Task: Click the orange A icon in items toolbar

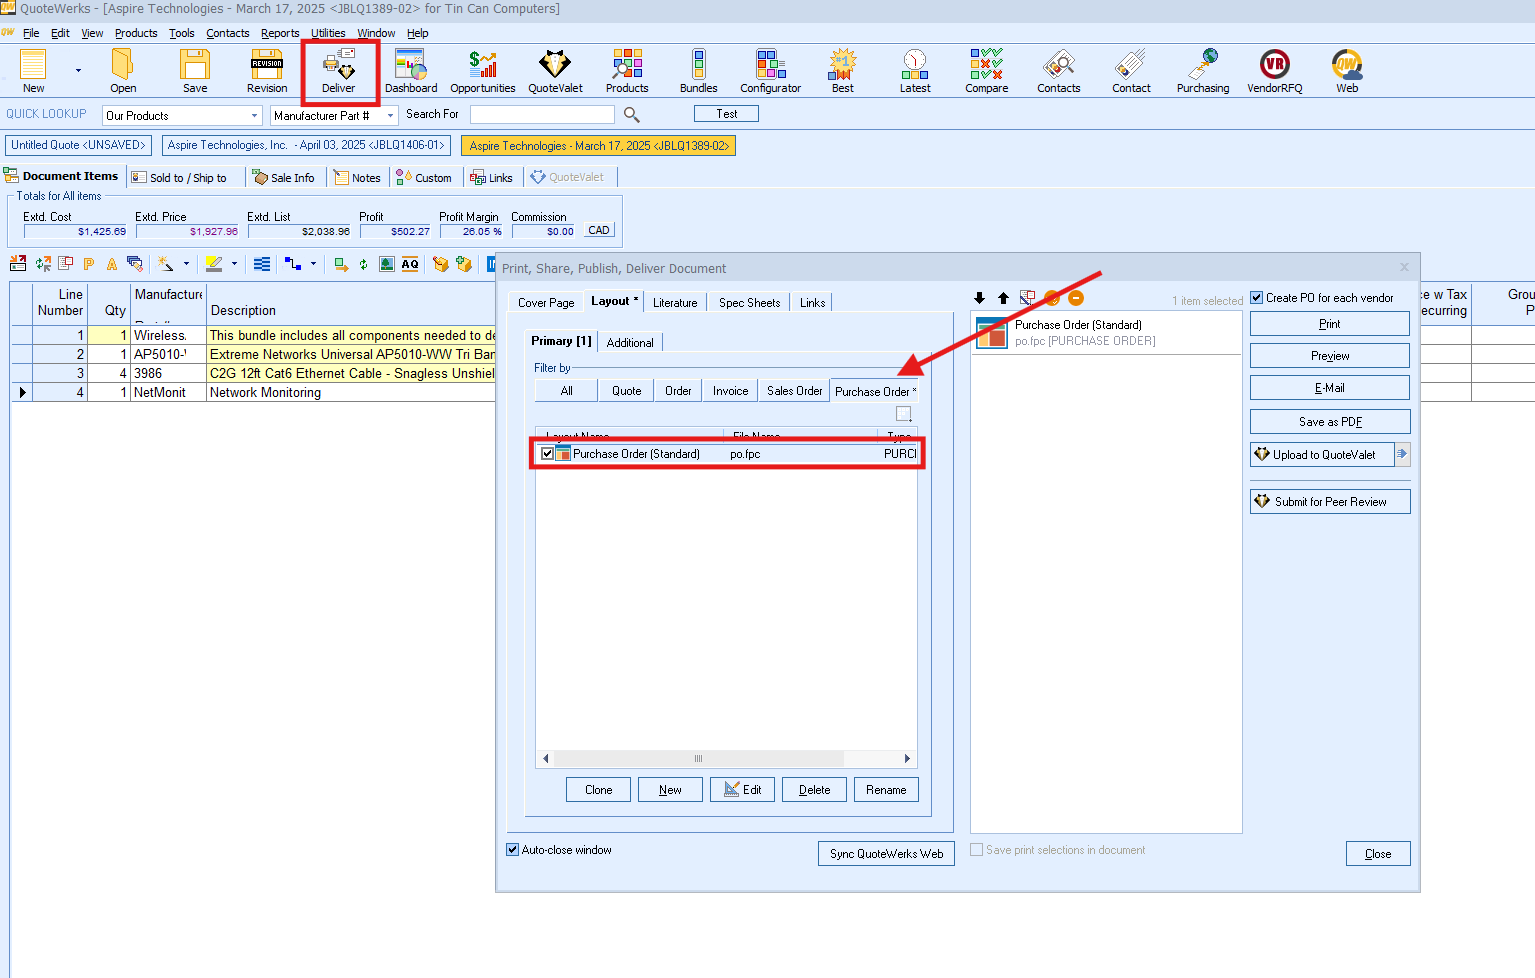Action: (x=111, y=264)
